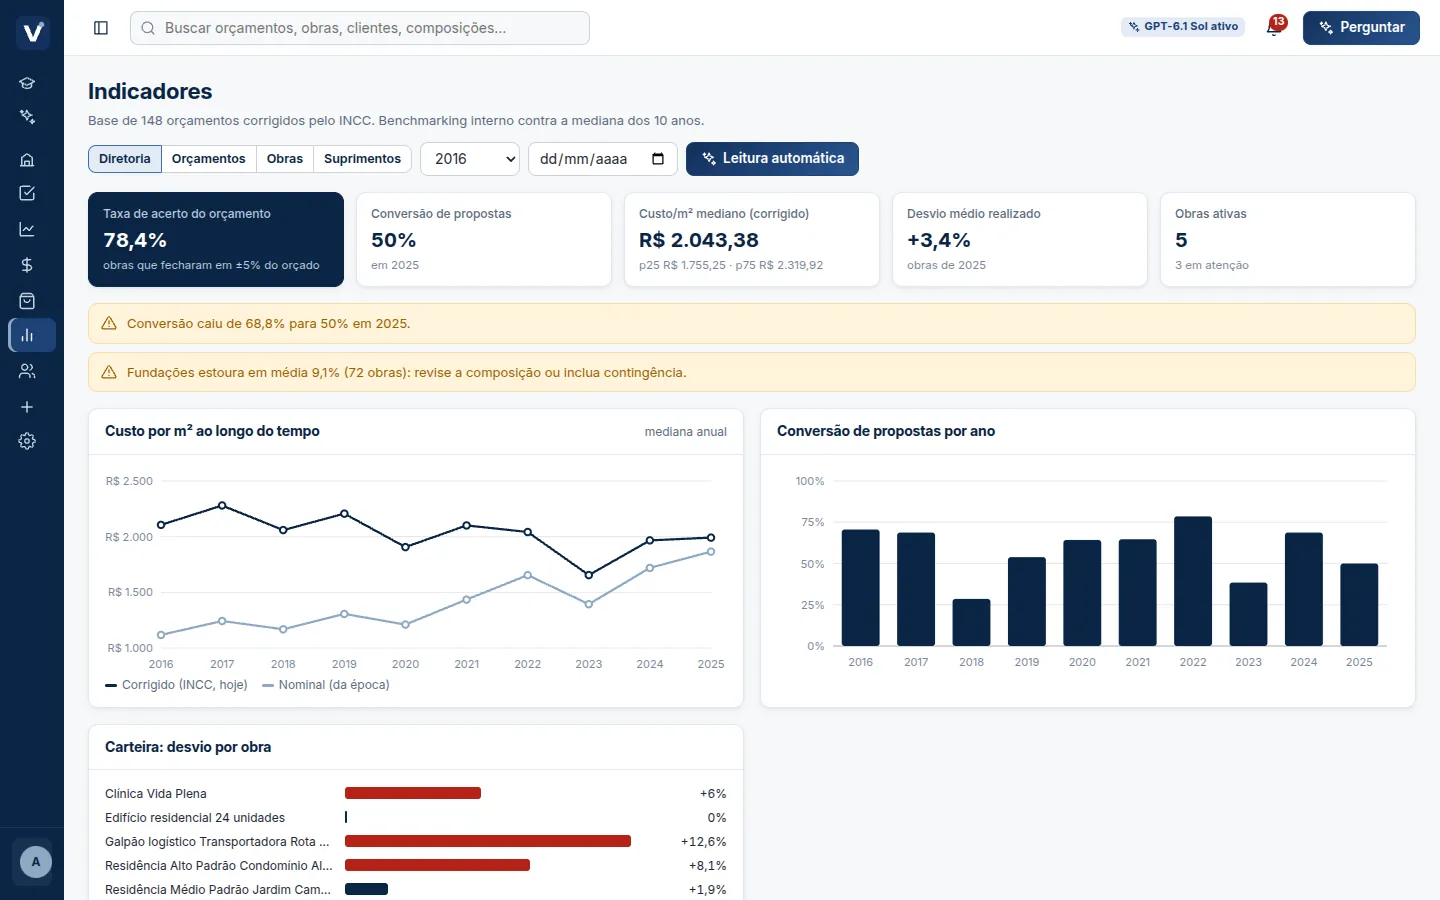1440x900 pixels.
Task: Open the line chart icon in sidebar
Action: [27, 229]
